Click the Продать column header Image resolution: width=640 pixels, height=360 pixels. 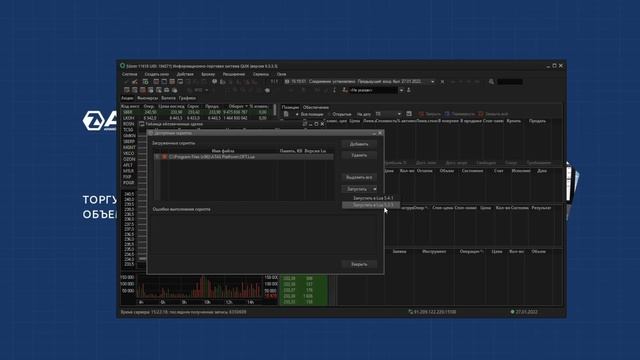coord(537,121)
